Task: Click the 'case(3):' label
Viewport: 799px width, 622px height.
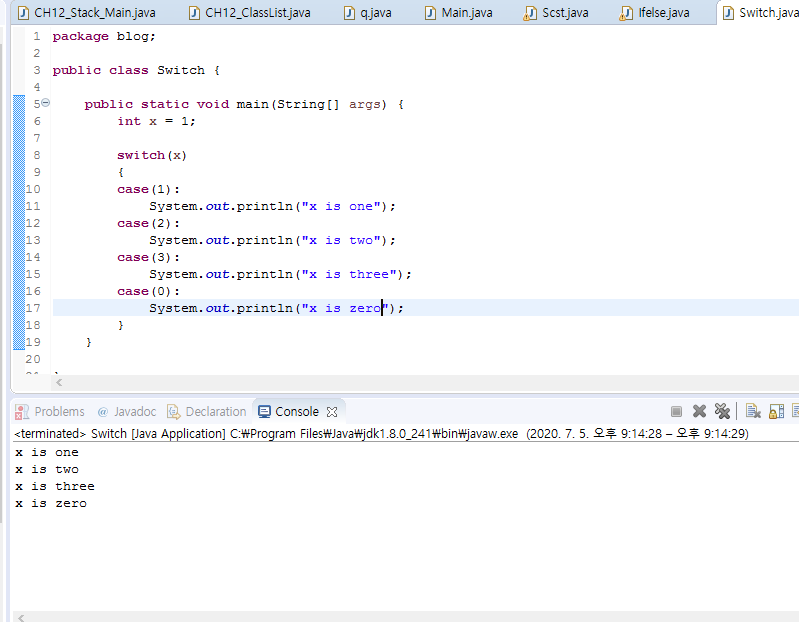Action: 148,257
